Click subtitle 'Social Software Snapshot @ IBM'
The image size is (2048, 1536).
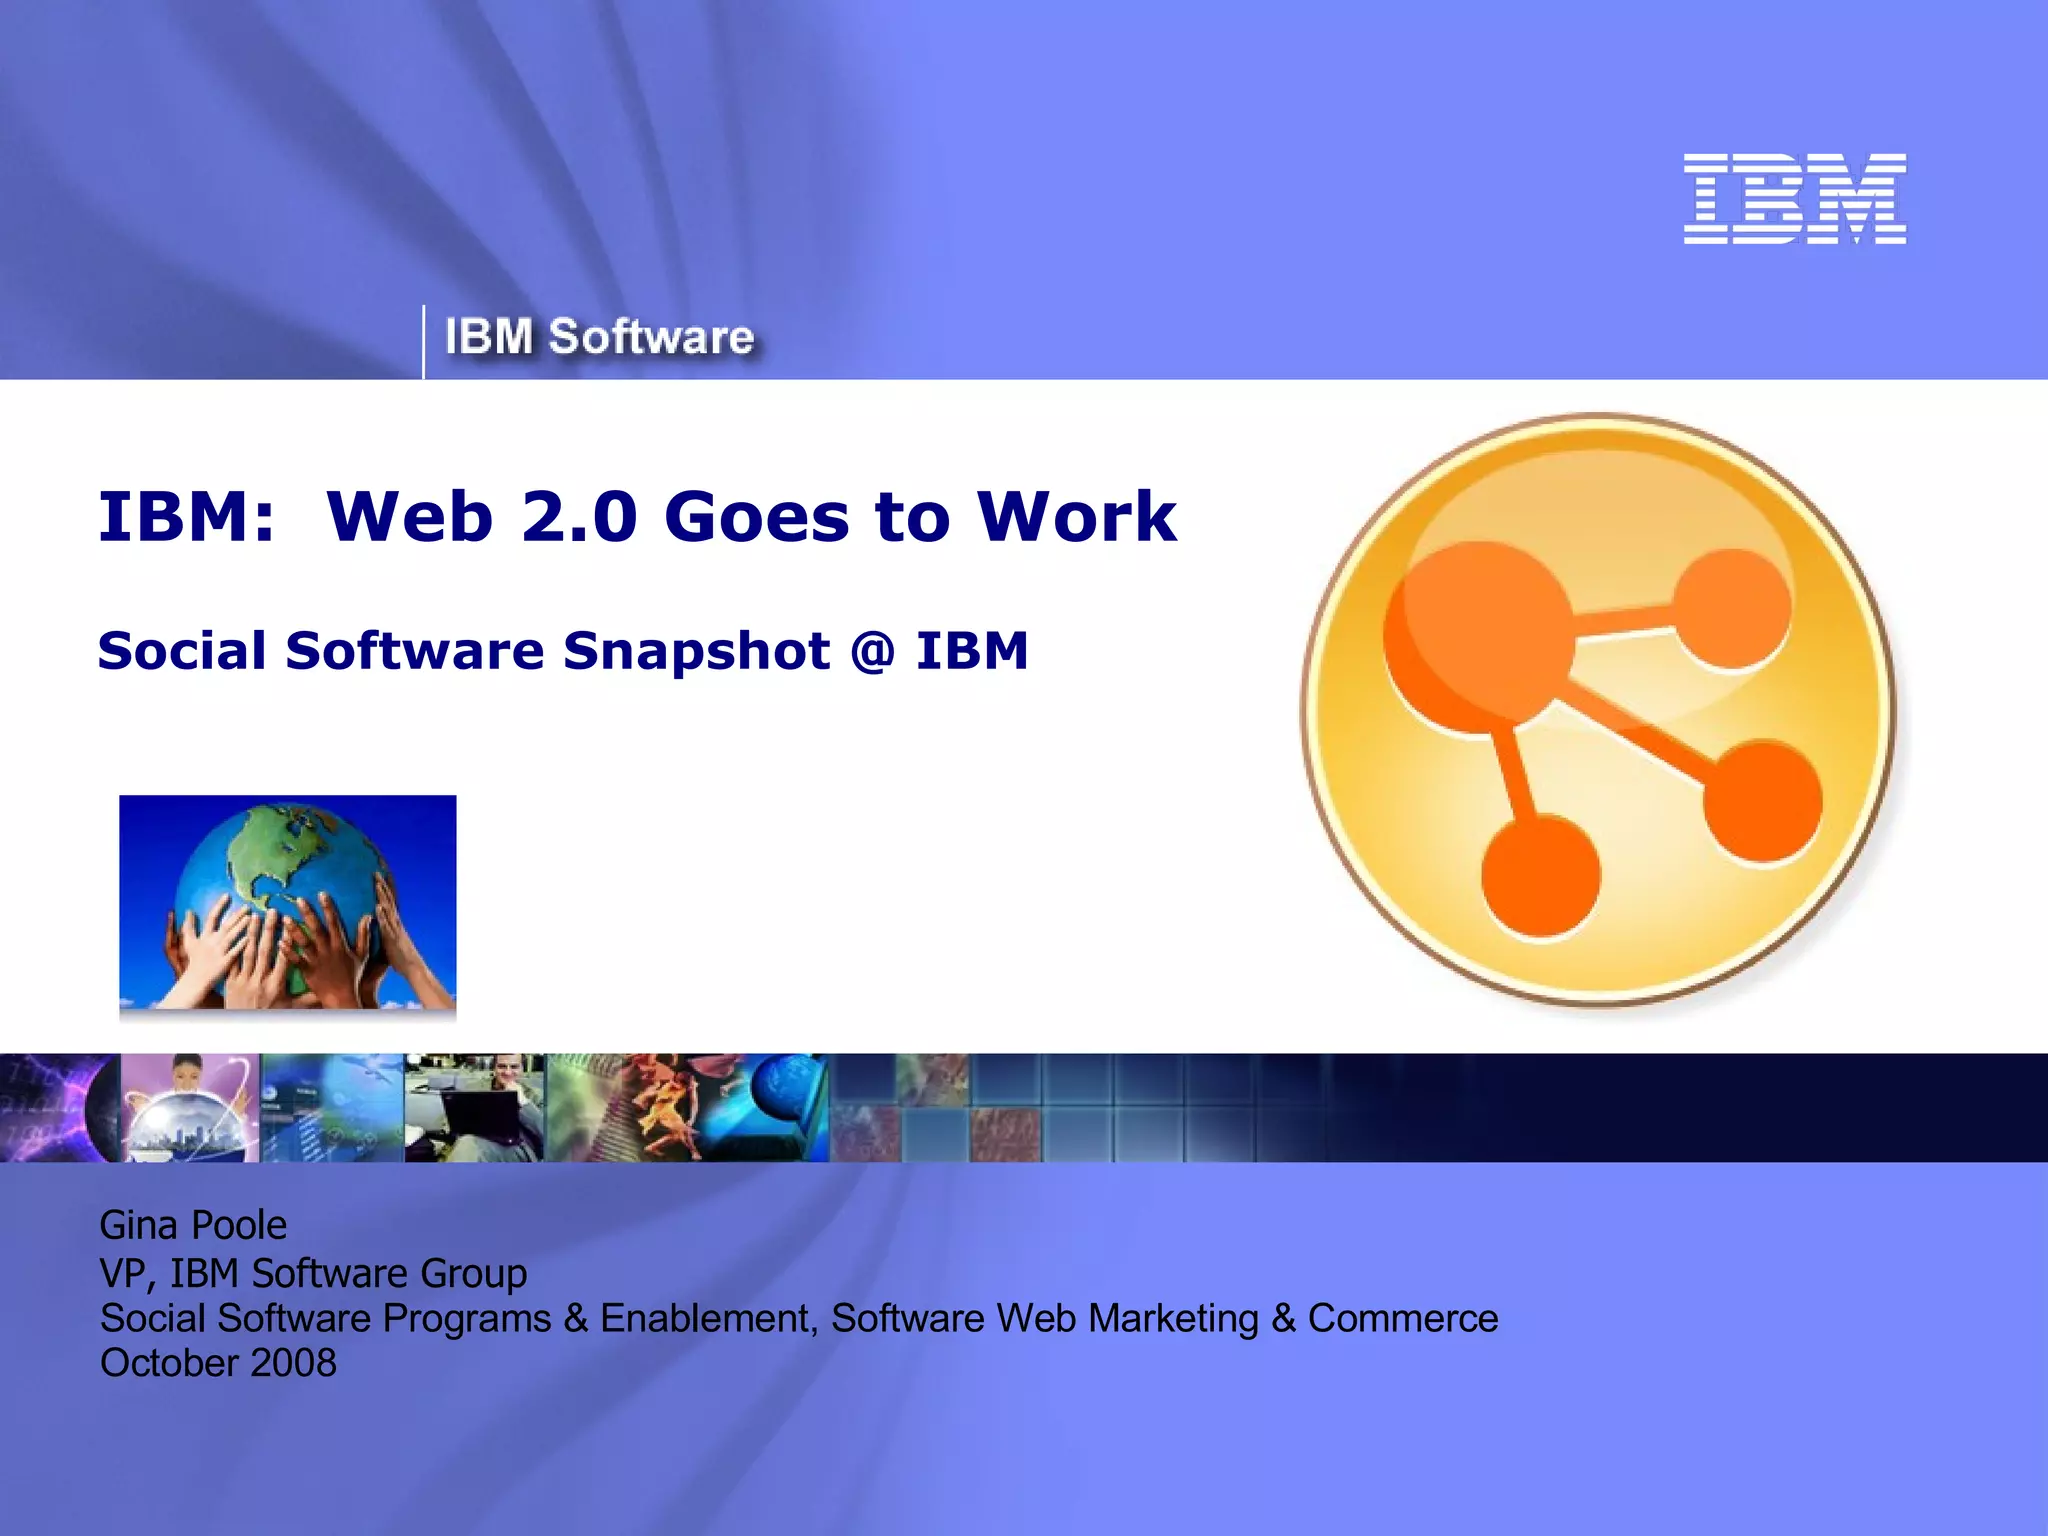click(563, 651)
